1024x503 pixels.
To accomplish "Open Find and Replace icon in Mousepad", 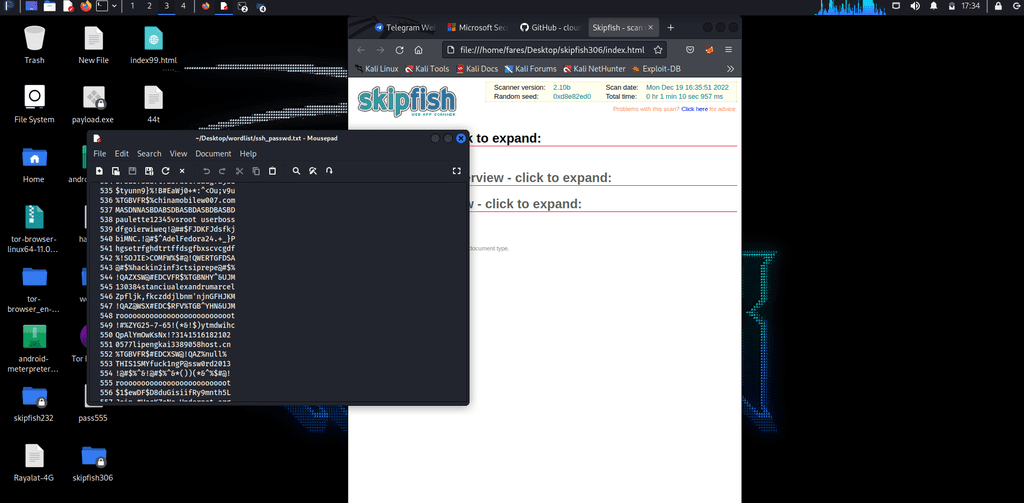I will point(313,171).
